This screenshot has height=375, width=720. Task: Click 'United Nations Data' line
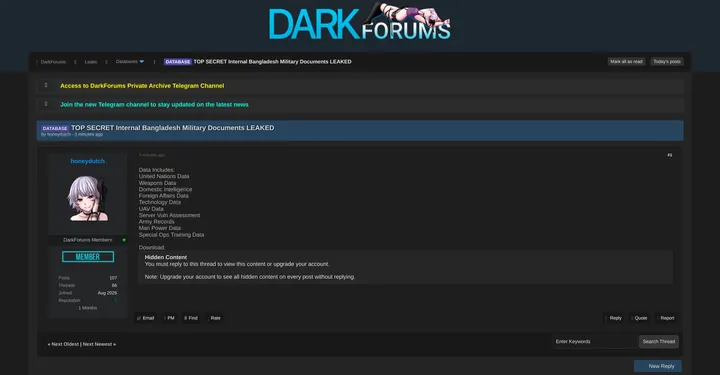point(164,176)
